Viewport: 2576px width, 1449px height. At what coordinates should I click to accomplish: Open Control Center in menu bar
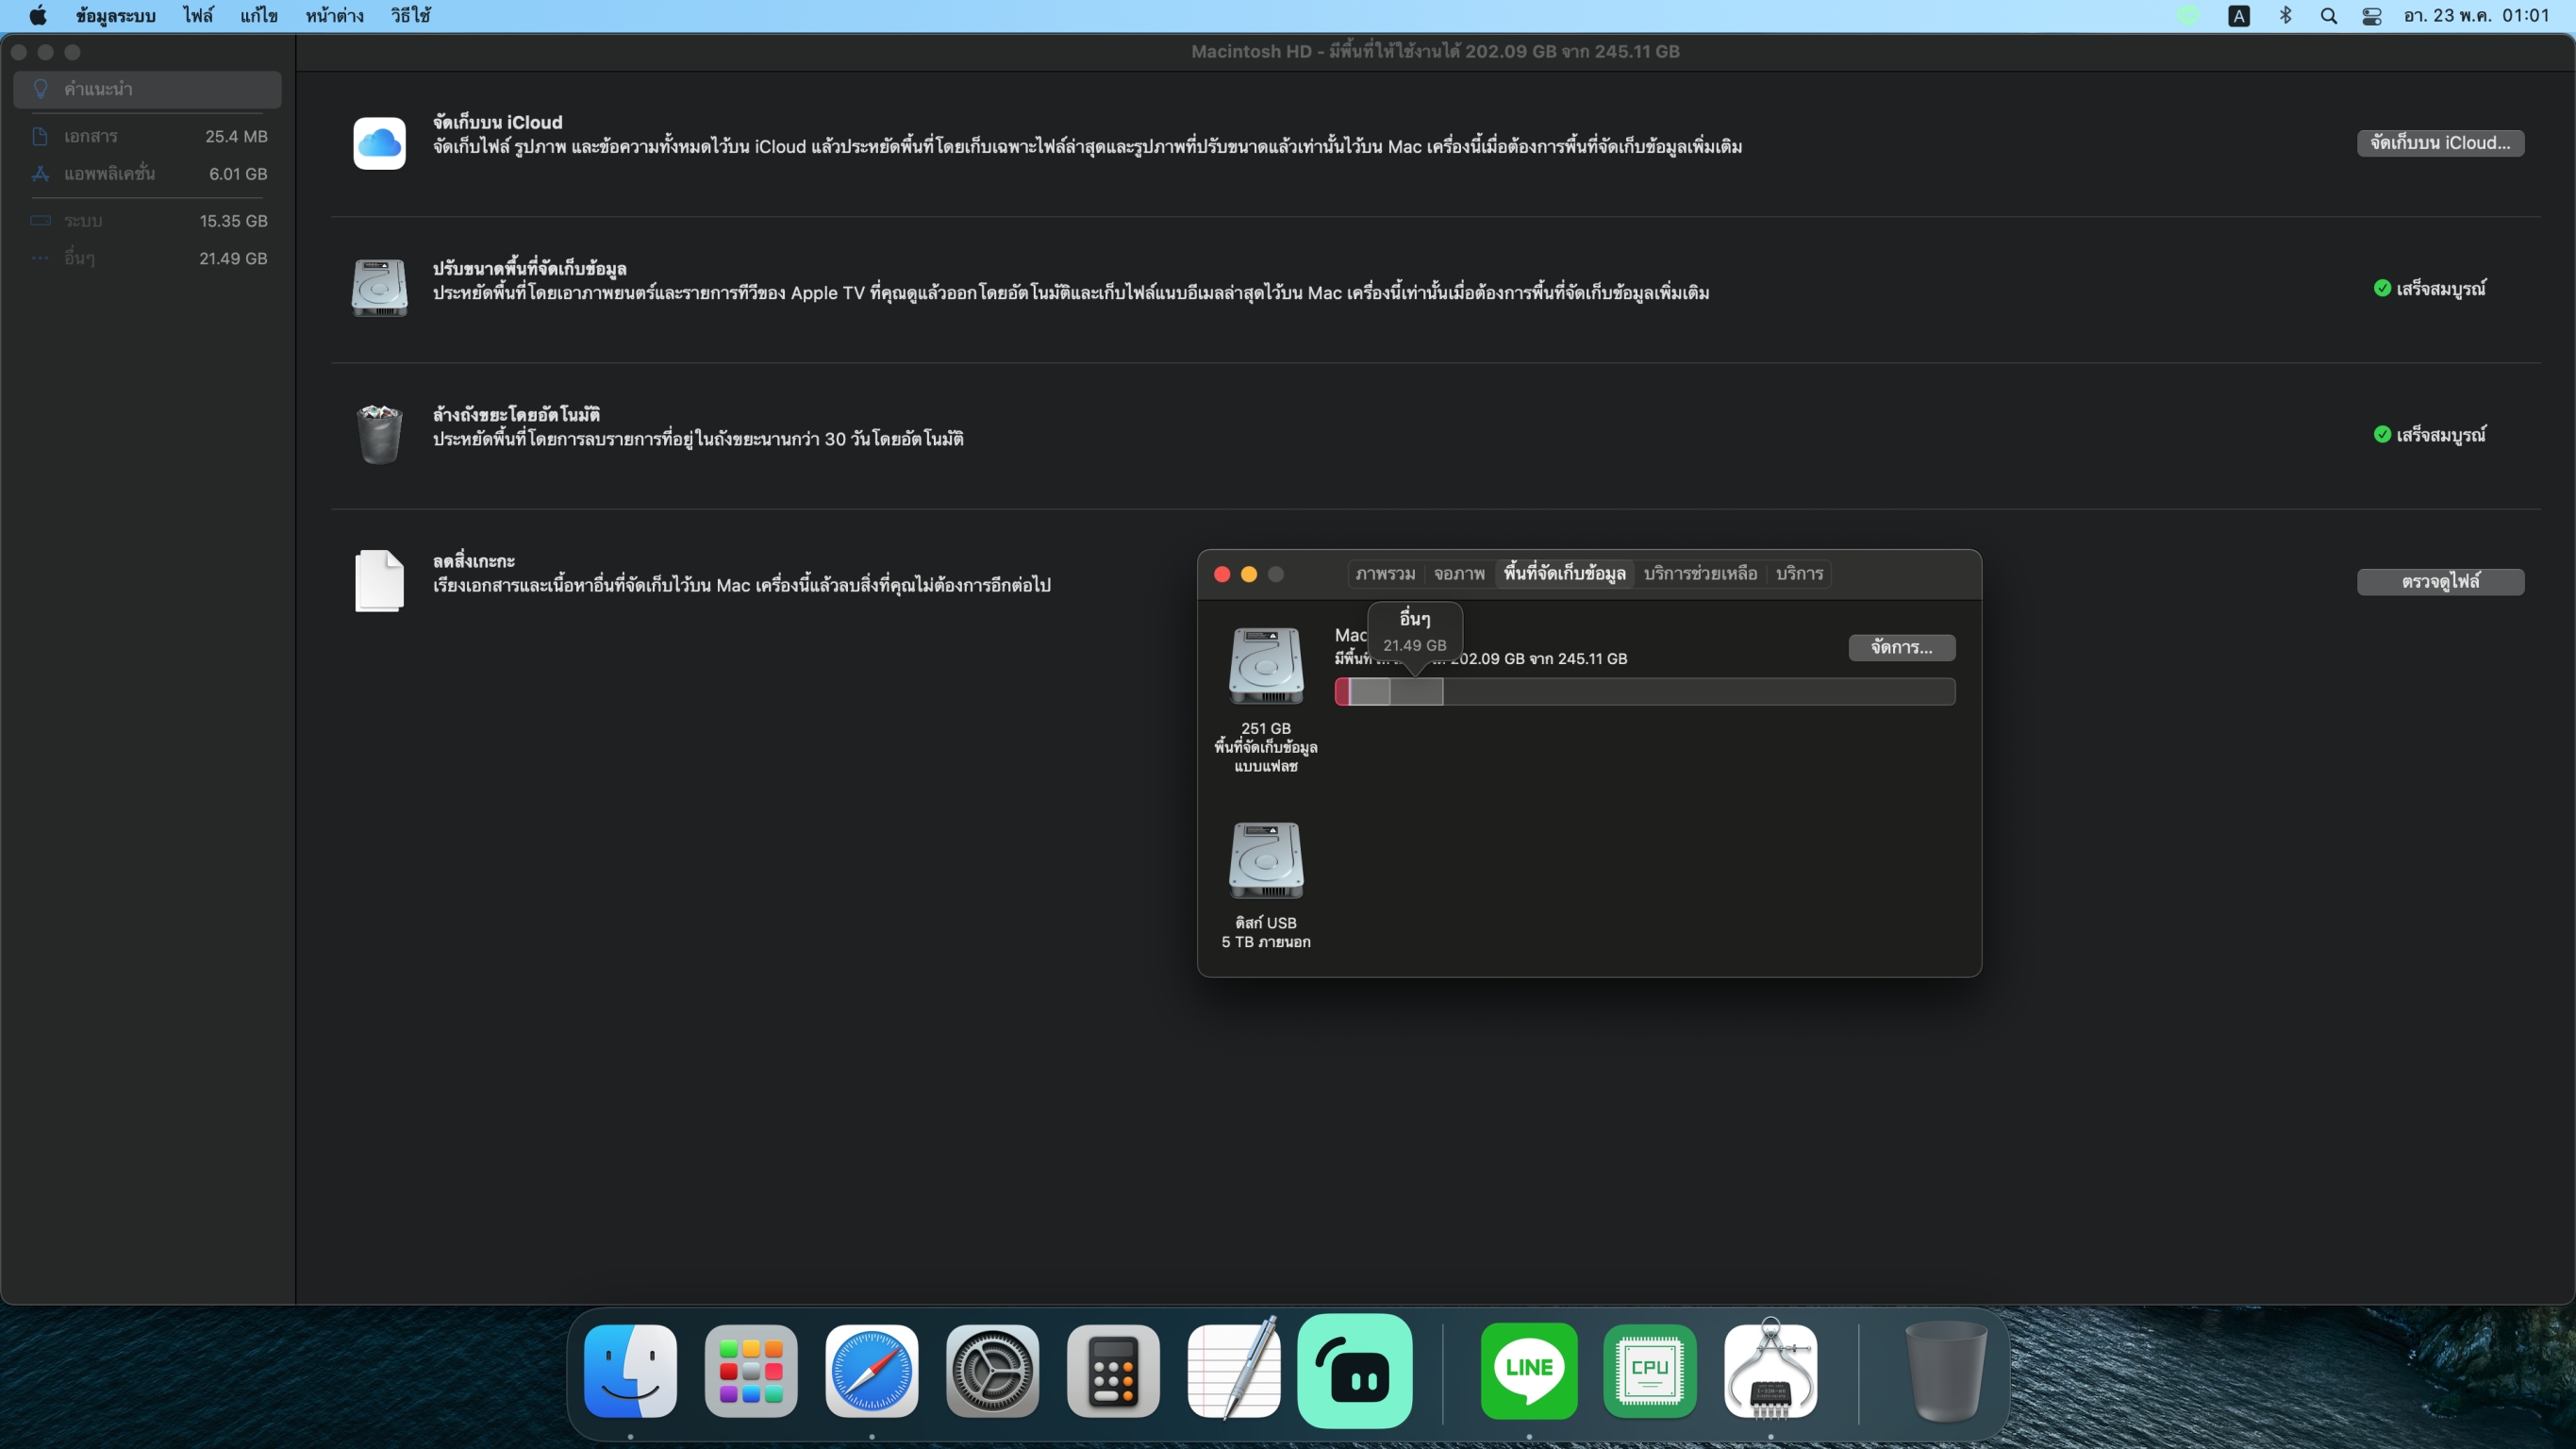pyautogui.click(x=2372, y=16)
